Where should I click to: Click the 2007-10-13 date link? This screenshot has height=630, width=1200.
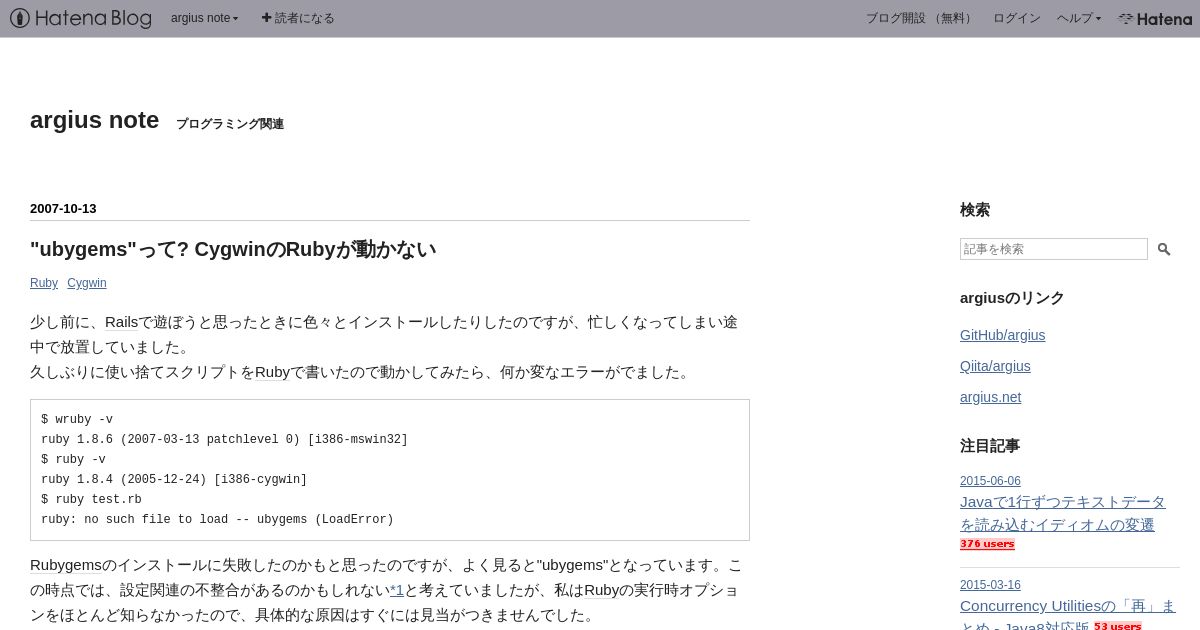click(63, 208)
